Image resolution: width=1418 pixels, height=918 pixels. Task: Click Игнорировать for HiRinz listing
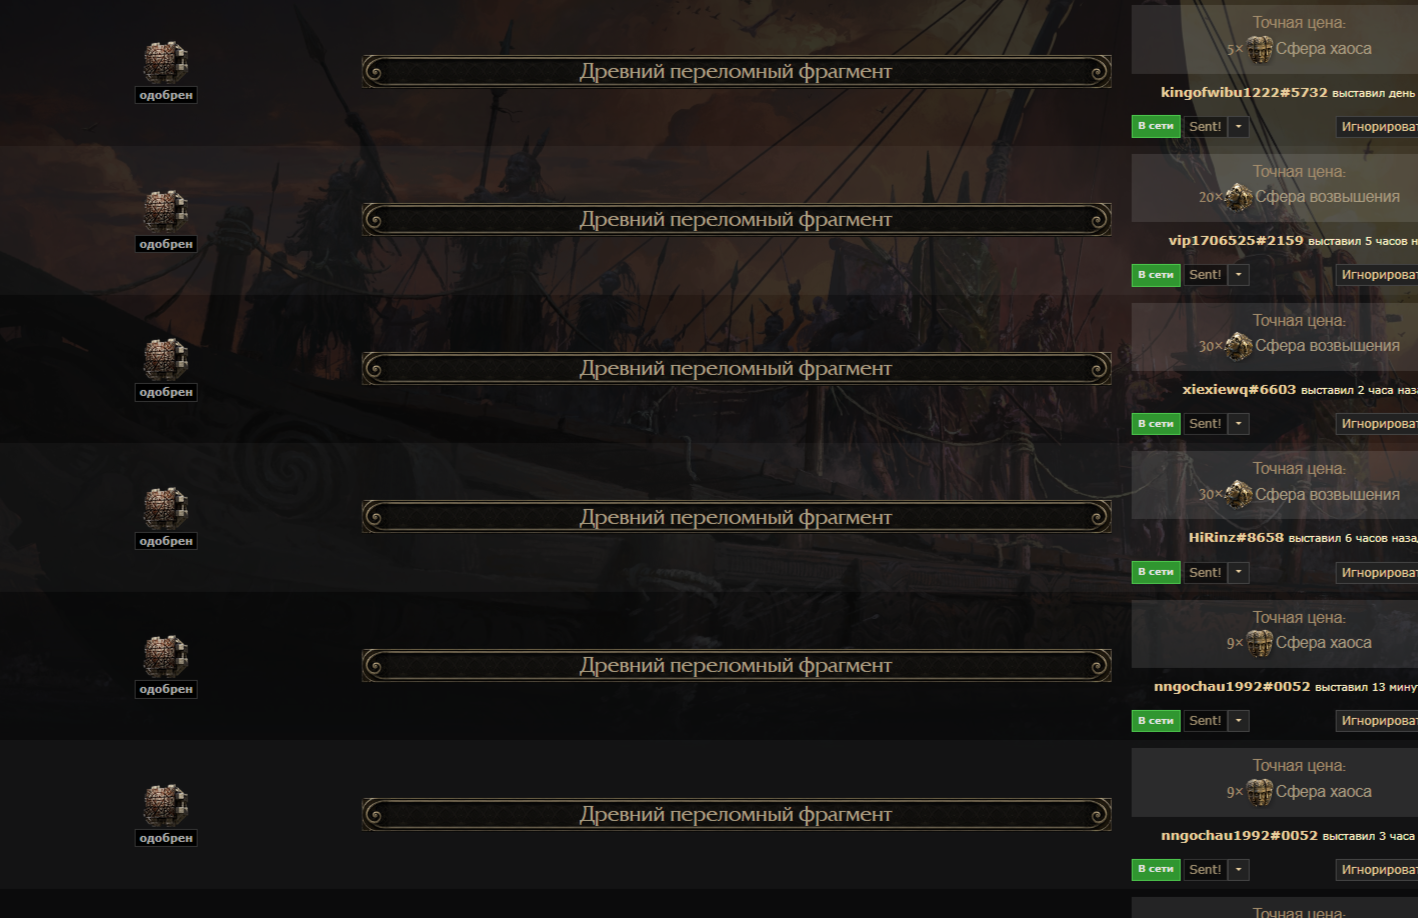pyautogui.click(x=1377, y=573)
